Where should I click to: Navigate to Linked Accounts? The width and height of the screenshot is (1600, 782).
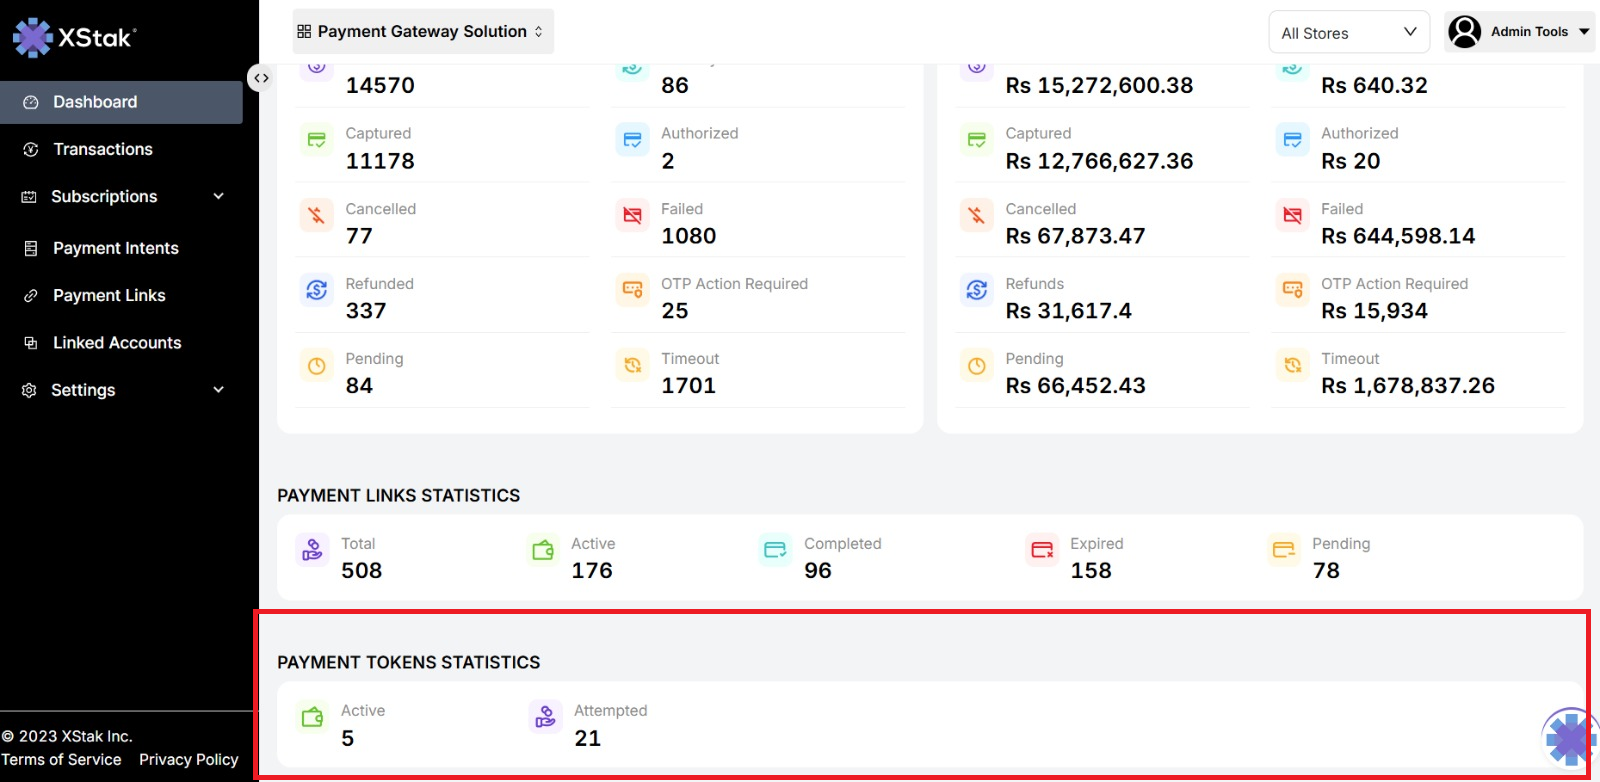[117, 343]
